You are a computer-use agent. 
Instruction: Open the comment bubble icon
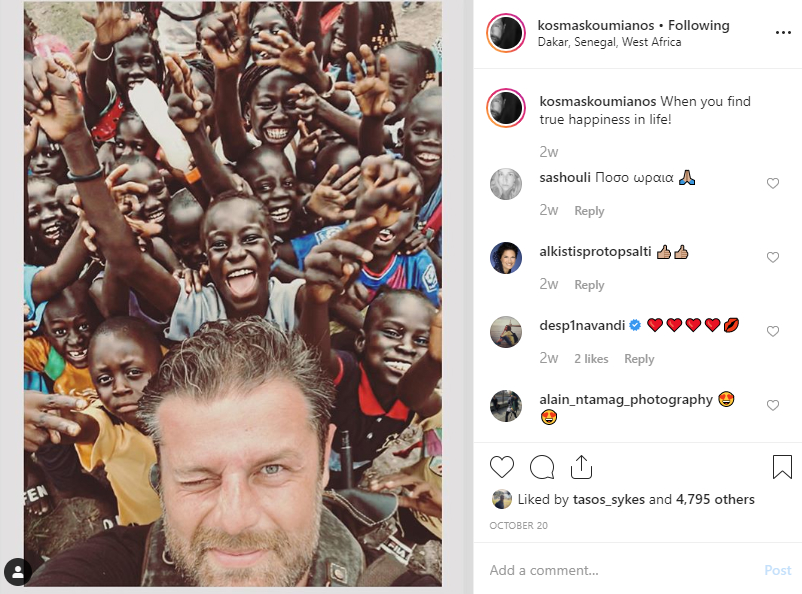tap(542, 467)
